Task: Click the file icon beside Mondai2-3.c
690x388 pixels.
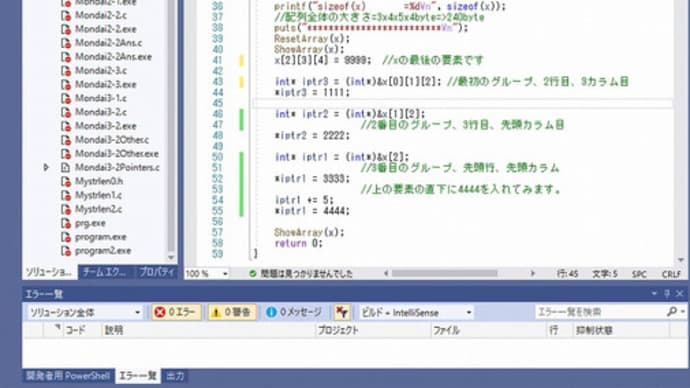Action: 66,71
